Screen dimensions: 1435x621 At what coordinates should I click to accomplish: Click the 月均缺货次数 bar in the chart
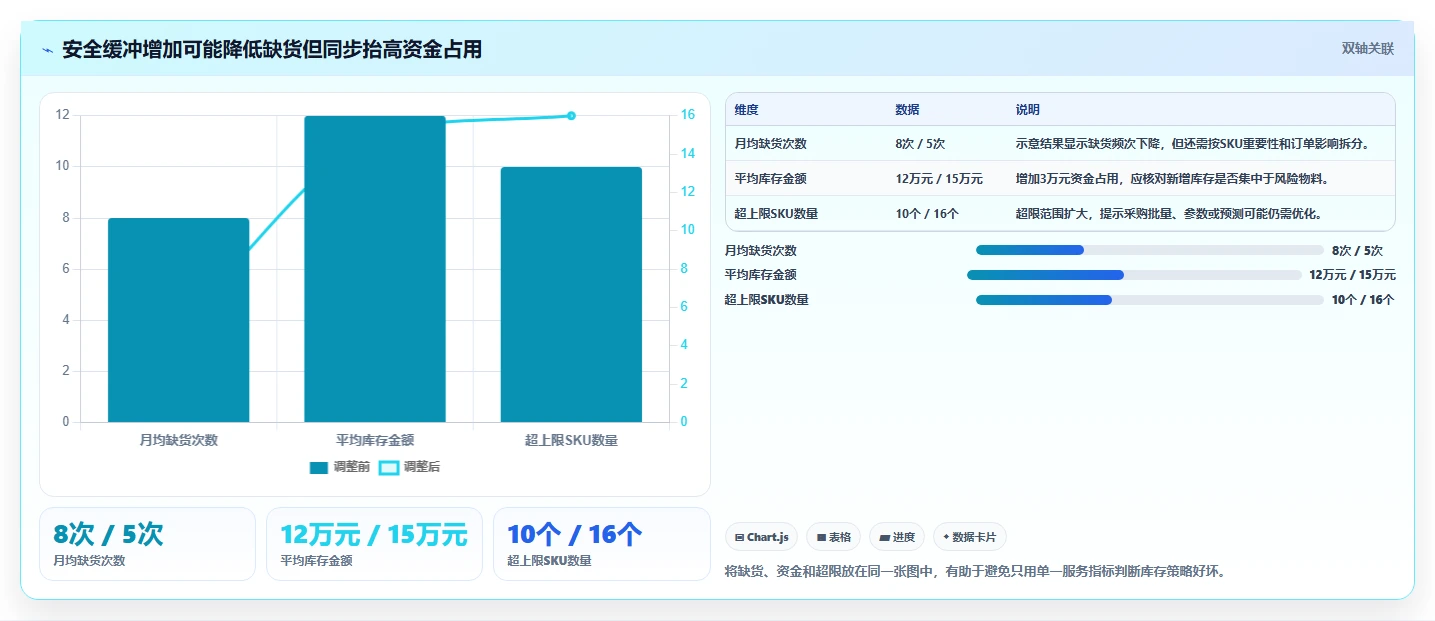(178, 320)
